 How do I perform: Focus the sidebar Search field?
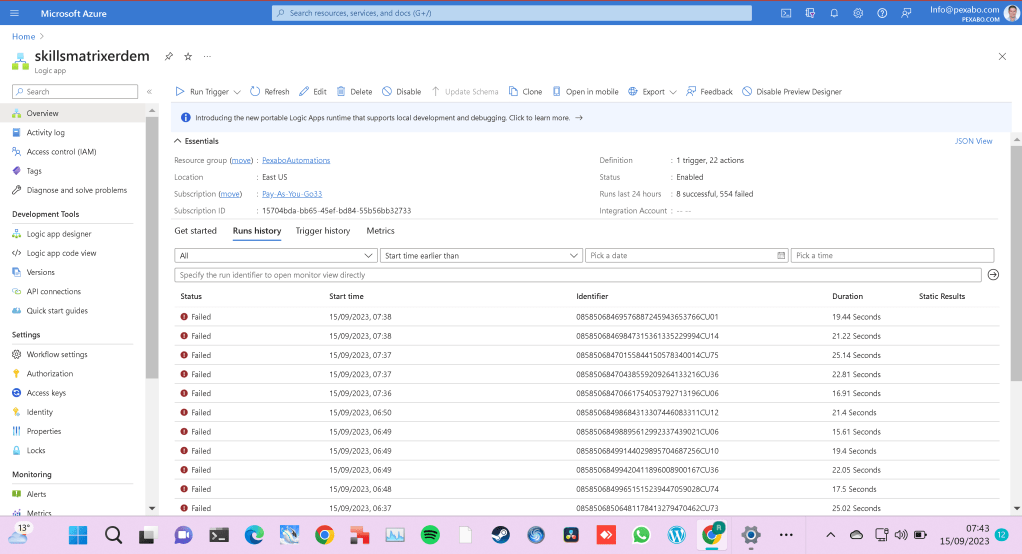point(75,92)
